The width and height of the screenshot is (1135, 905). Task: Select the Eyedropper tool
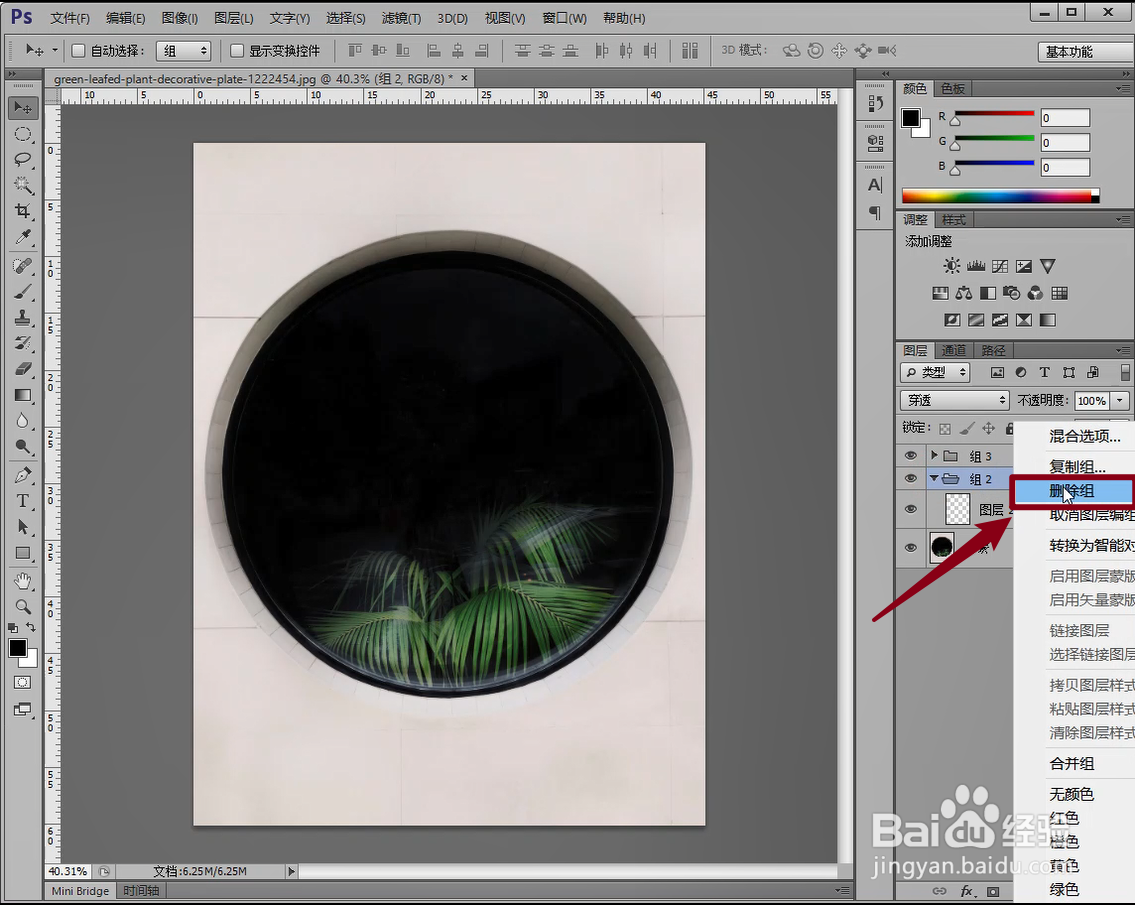click(22, 237)
